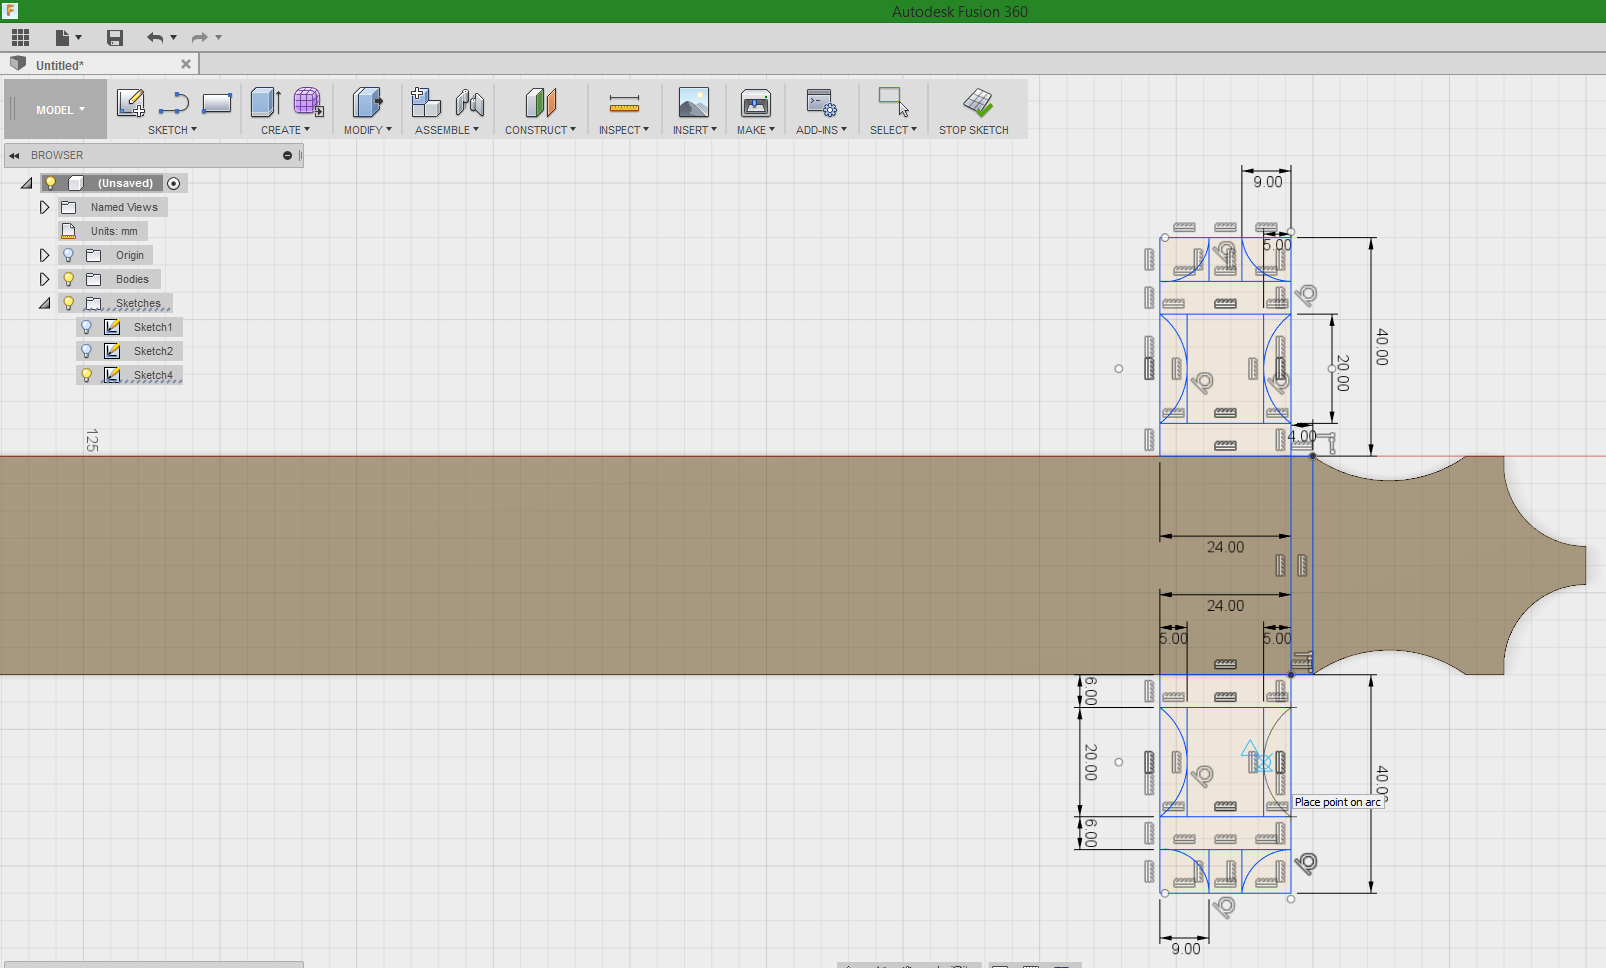This screenshot has width=1606, height=968.
Task: Select the Measure inspect icon
Action: click(624, 103)
